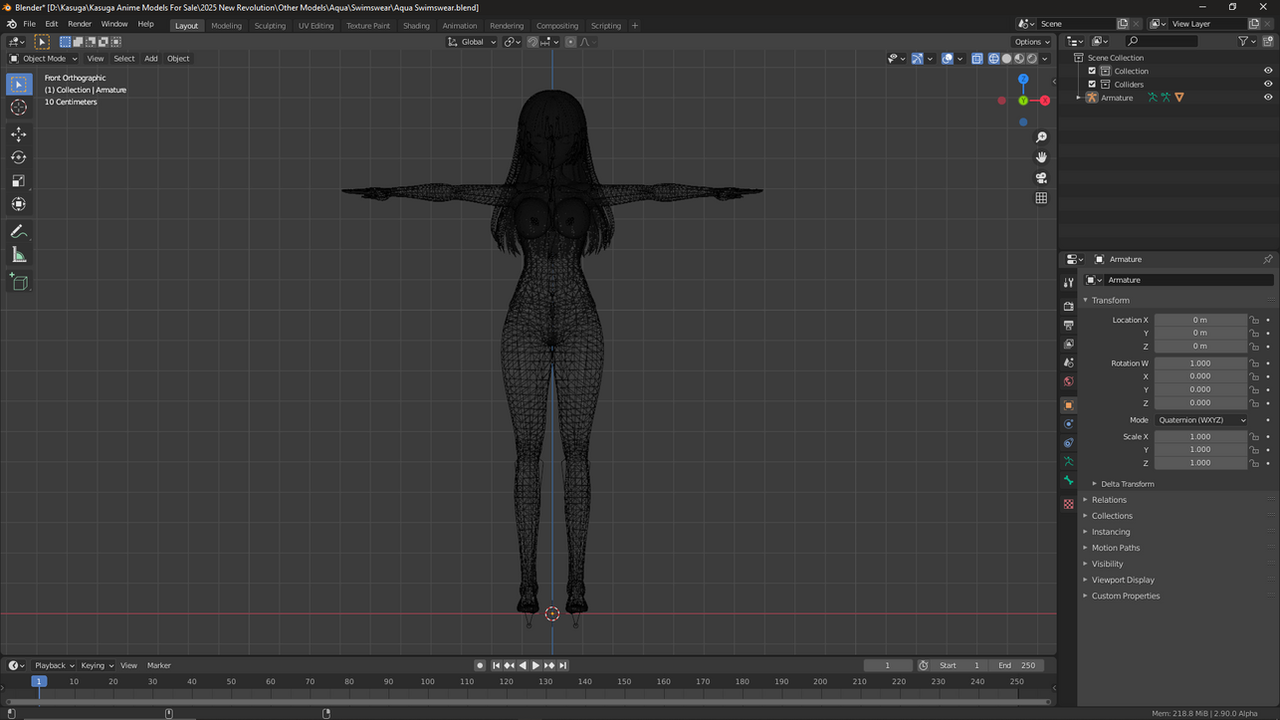The width and height of the screenshot is (1280, 720).
Task: Open the Tool properties tab
Action: [1068, 283]
